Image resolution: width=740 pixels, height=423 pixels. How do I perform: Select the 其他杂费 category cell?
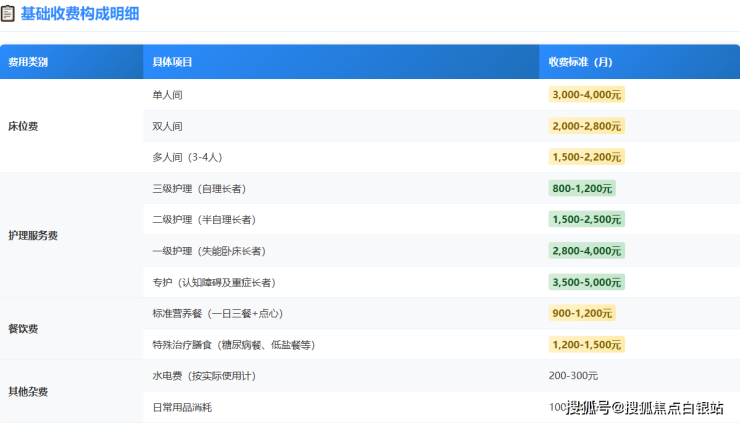(x=28, y=391)
